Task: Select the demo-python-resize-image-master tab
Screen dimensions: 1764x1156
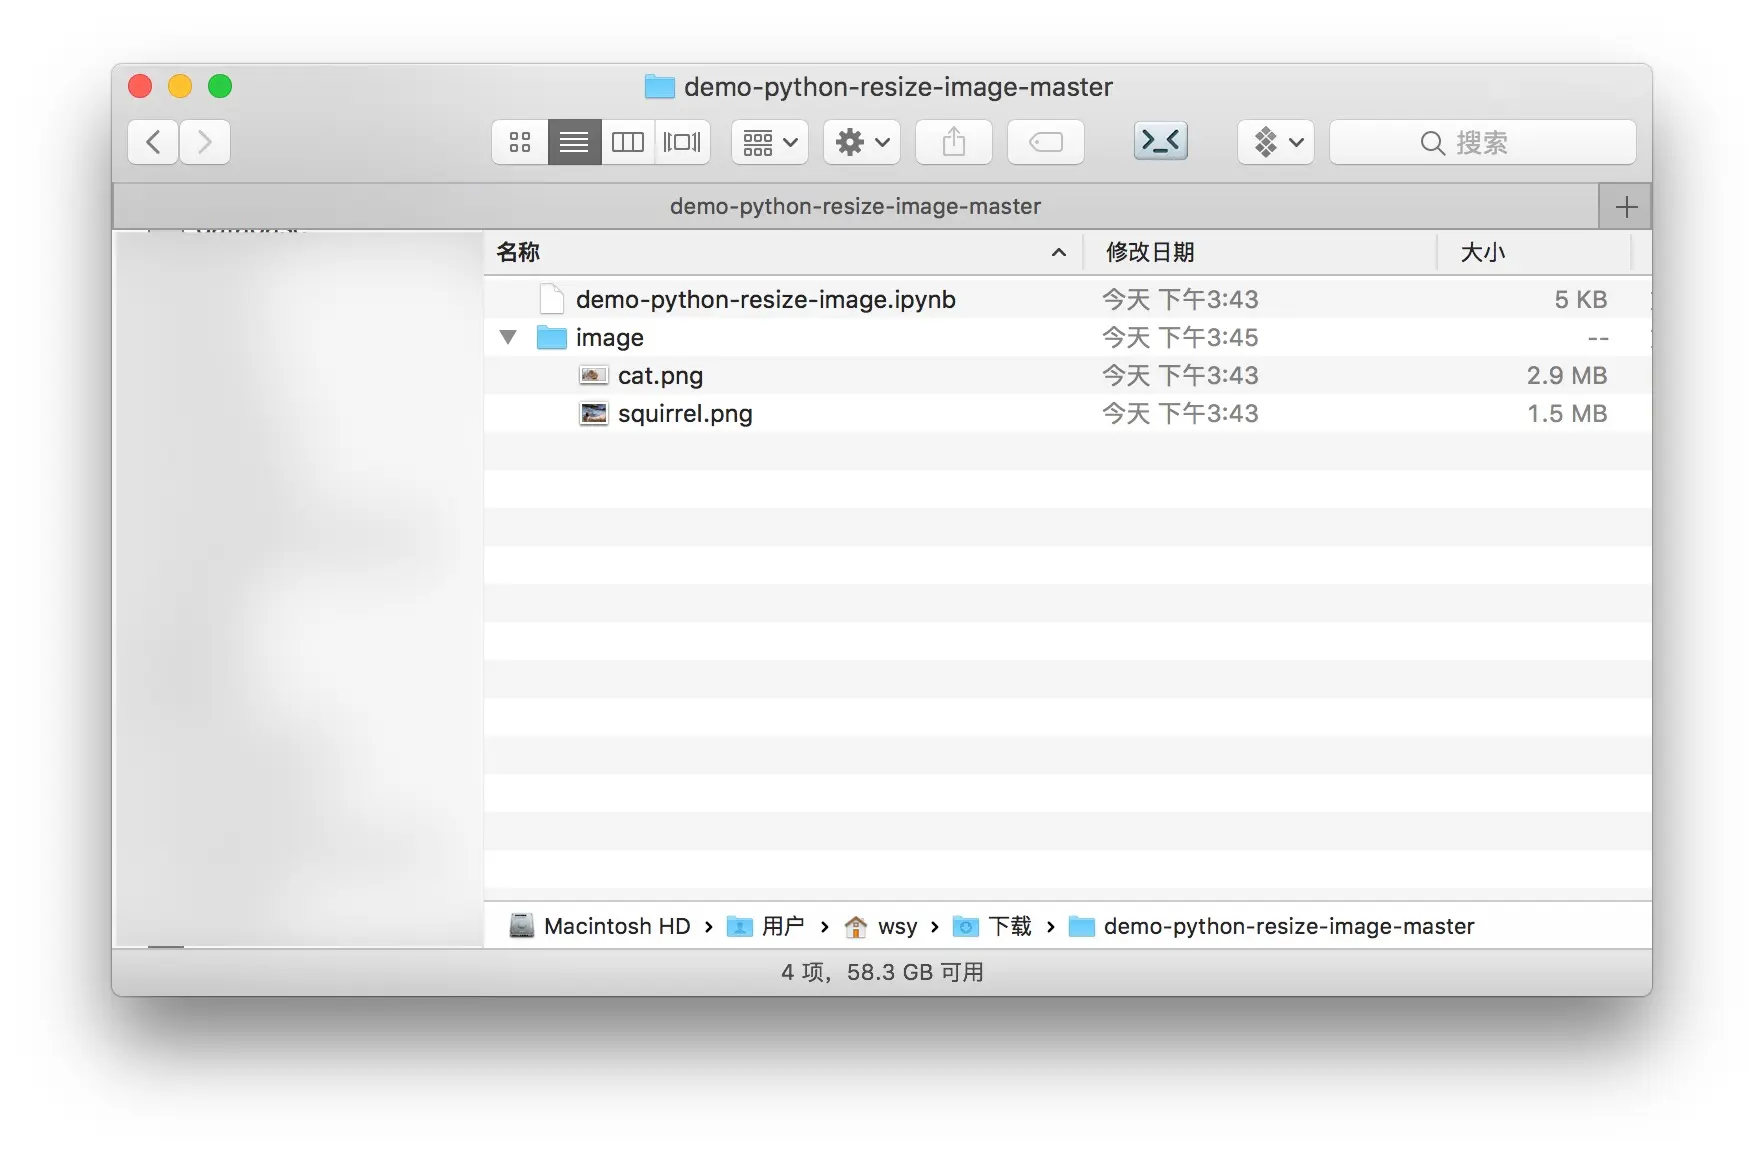Action: (856, 207)
